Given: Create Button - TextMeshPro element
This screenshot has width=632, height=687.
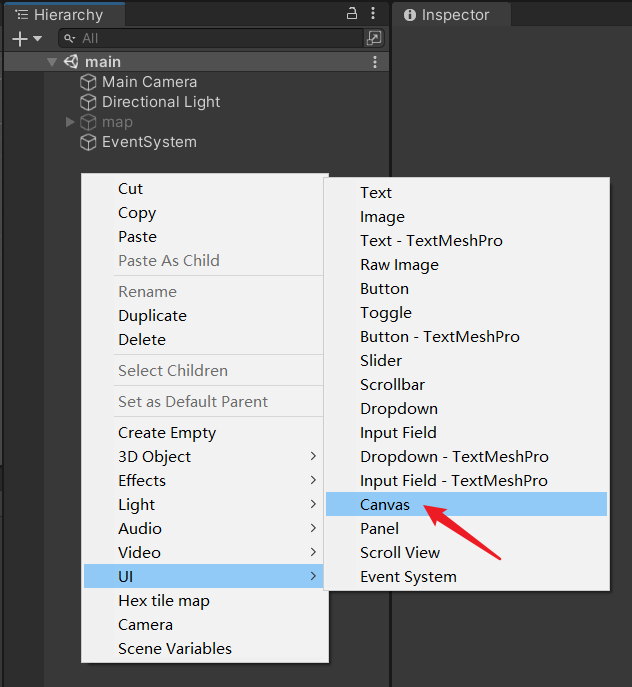Looking at the screenshot, I should tap(466, 336).
